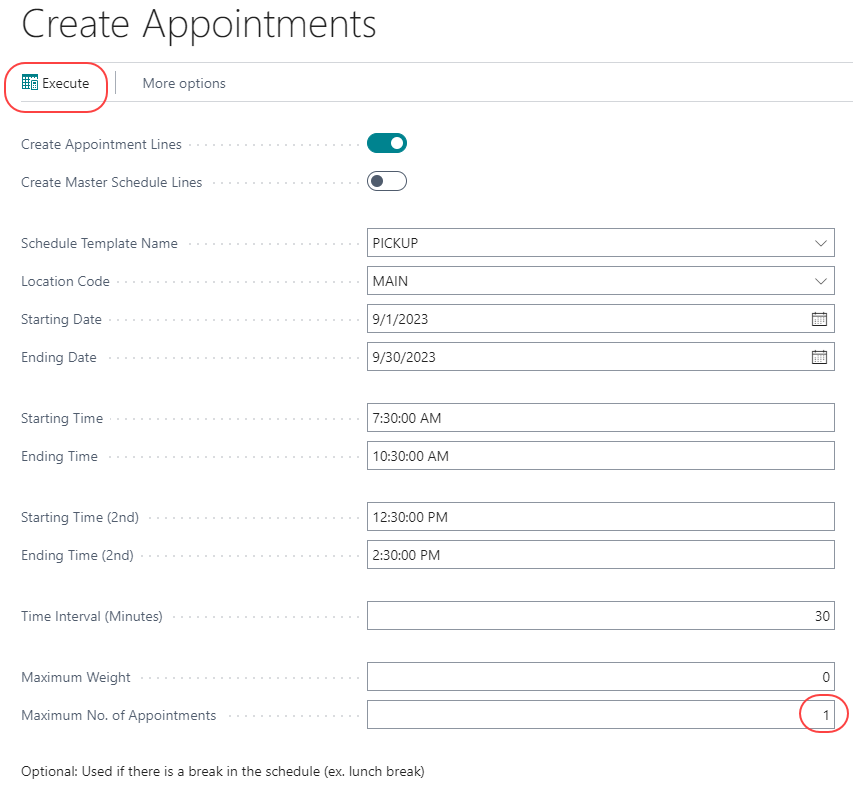The height and width of the screenshot is (786, 862).
Task: Click the Maximum Weight input box
Action: (x=600, y=677)
